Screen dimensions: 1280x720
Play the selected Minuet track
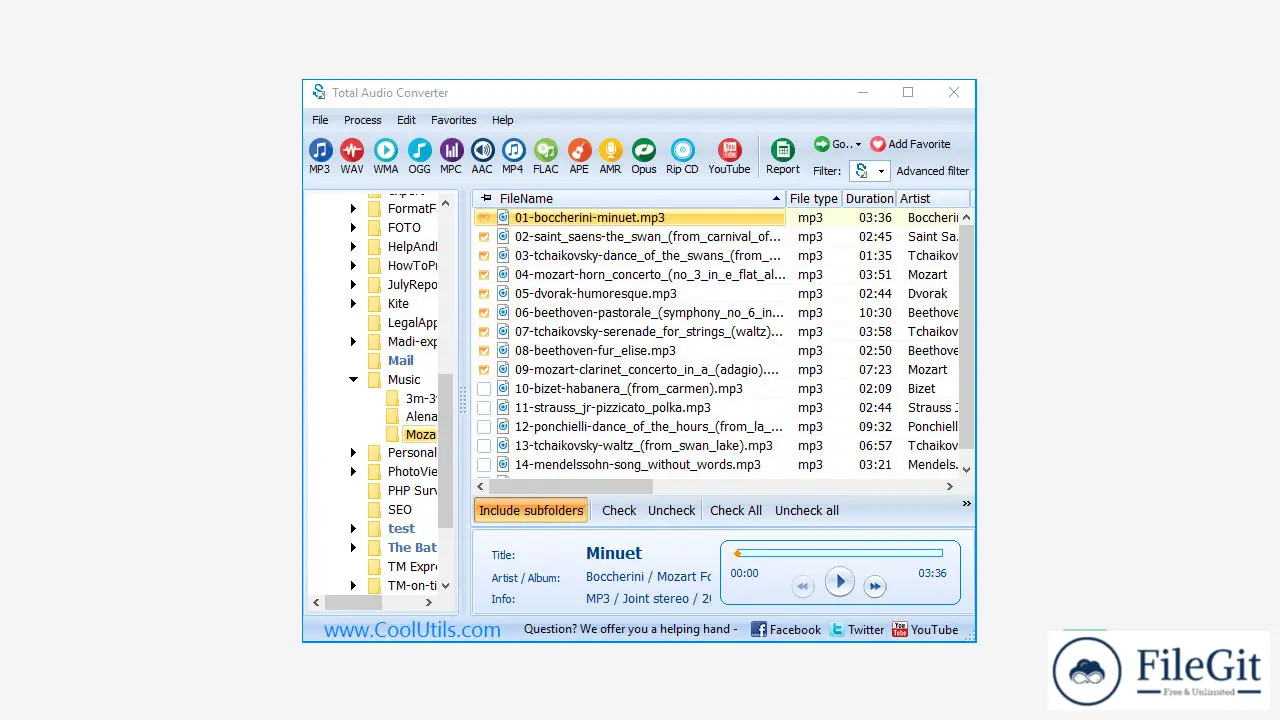[x=839, y=581]
